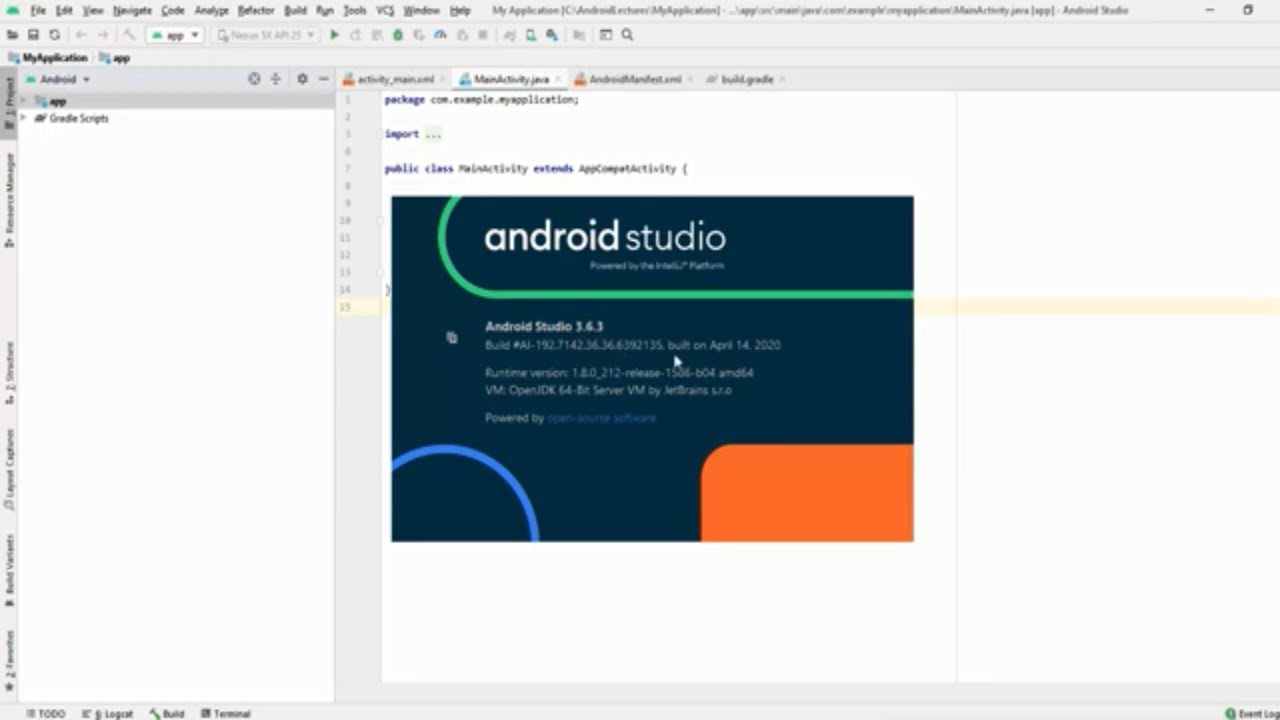Screen dimensions: 1280x720
Task: Open the Build menu
Action: (x=295, y=10)
